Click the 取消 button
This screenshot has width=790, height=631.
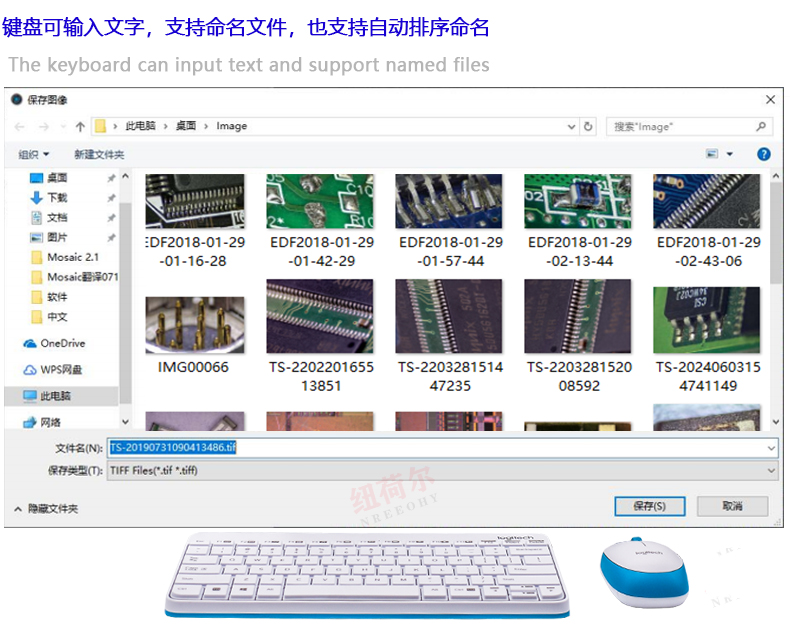tap(733, 506)
